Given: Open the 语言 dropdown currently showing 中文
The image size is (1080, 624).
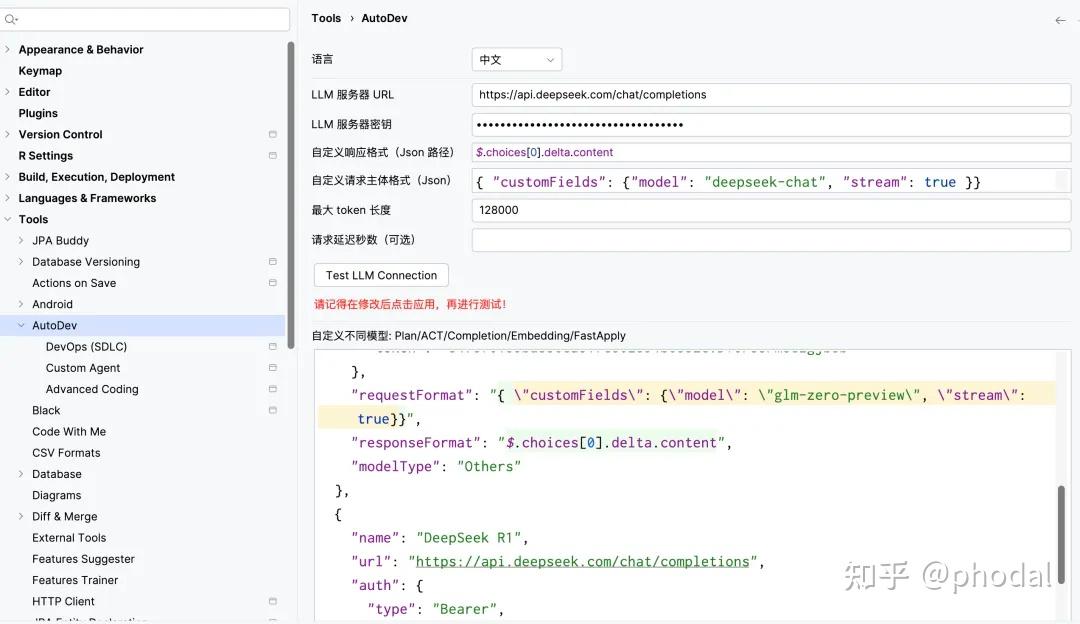Looking at the screenshot, I should click(516, 59).
